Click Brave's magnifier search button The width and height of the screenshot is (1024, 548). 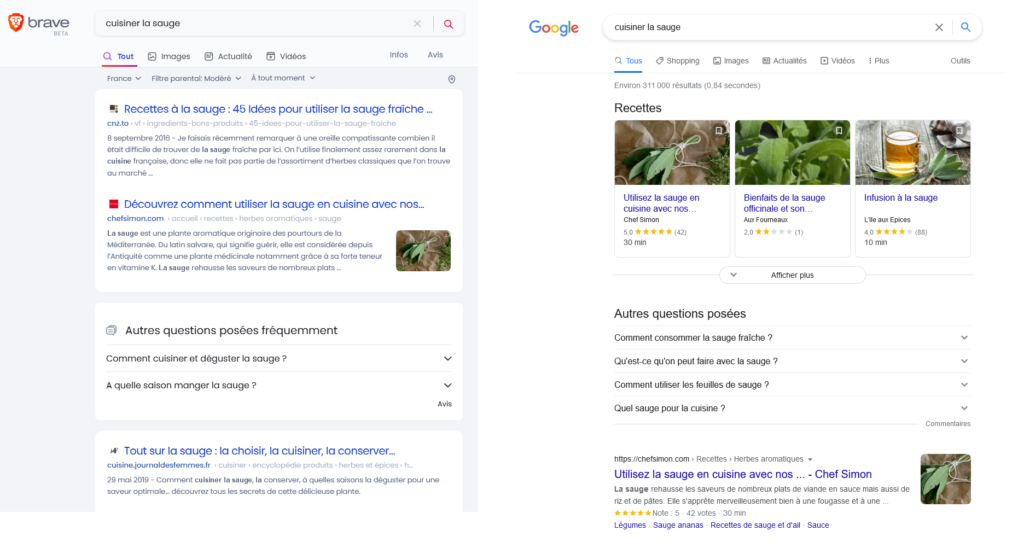click(449, 24)
